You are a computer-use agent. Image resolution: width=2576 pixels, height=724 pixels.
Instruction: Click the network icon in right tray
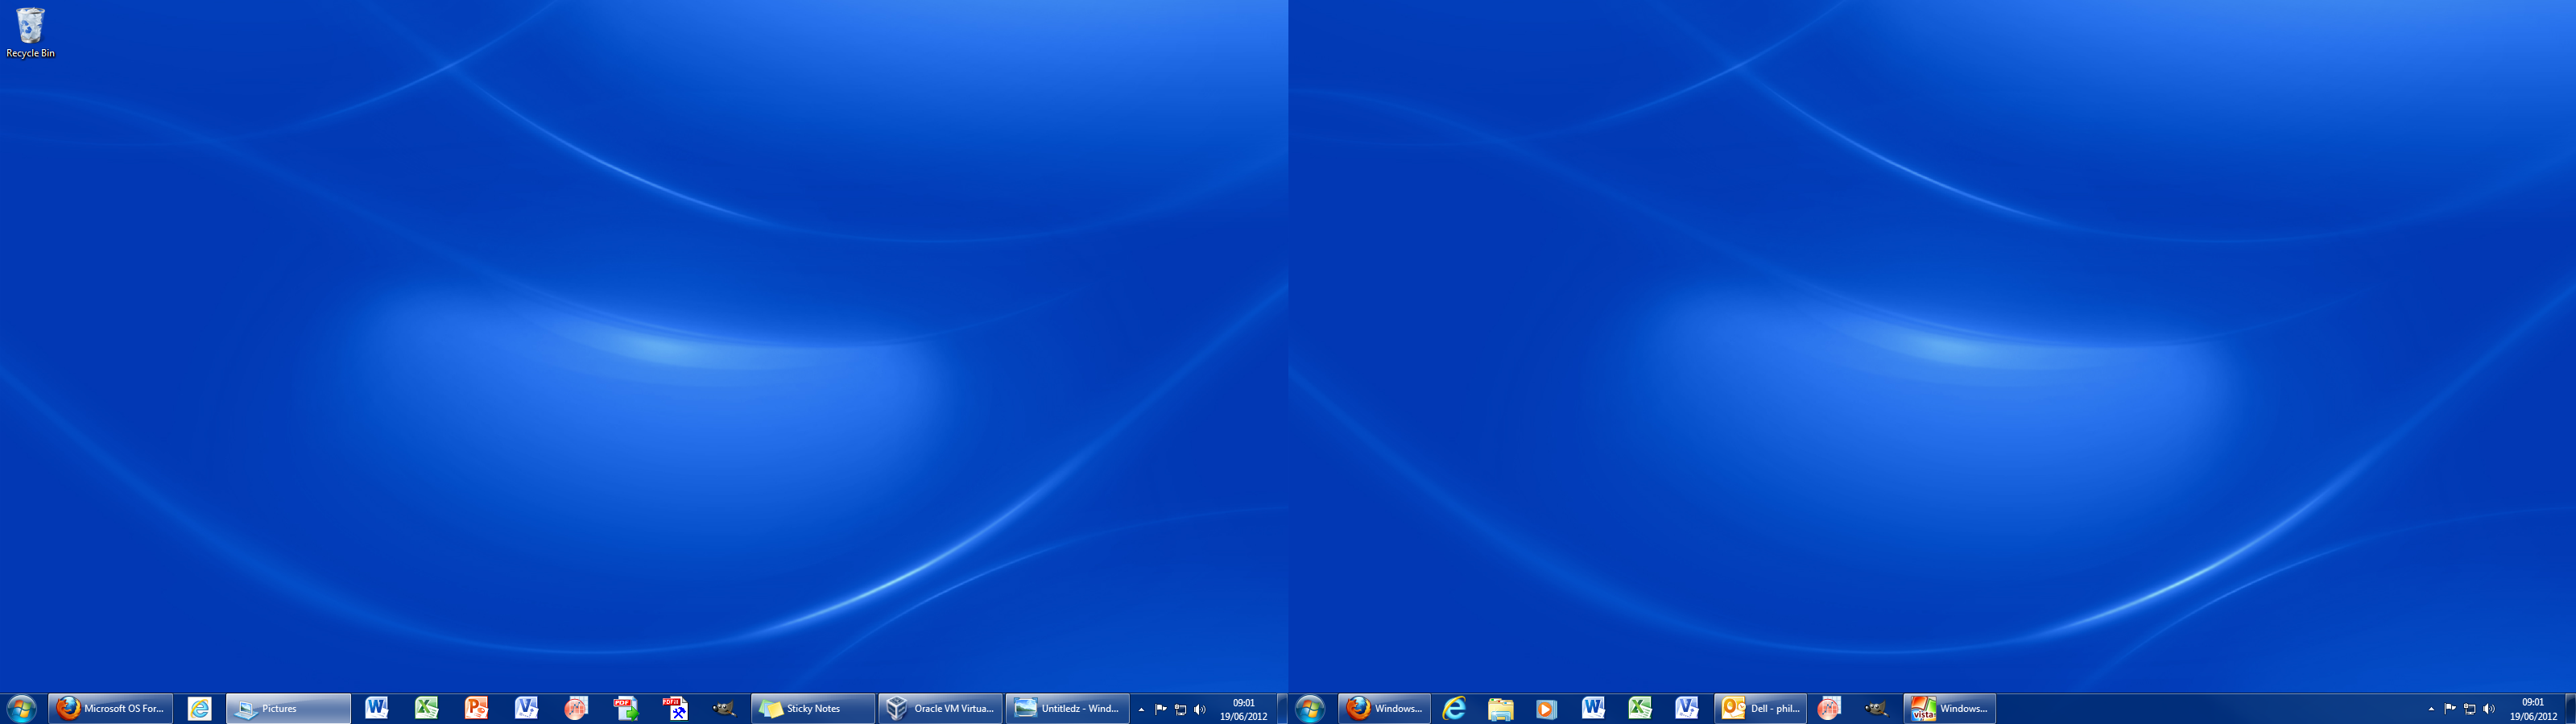(2469, 709)
